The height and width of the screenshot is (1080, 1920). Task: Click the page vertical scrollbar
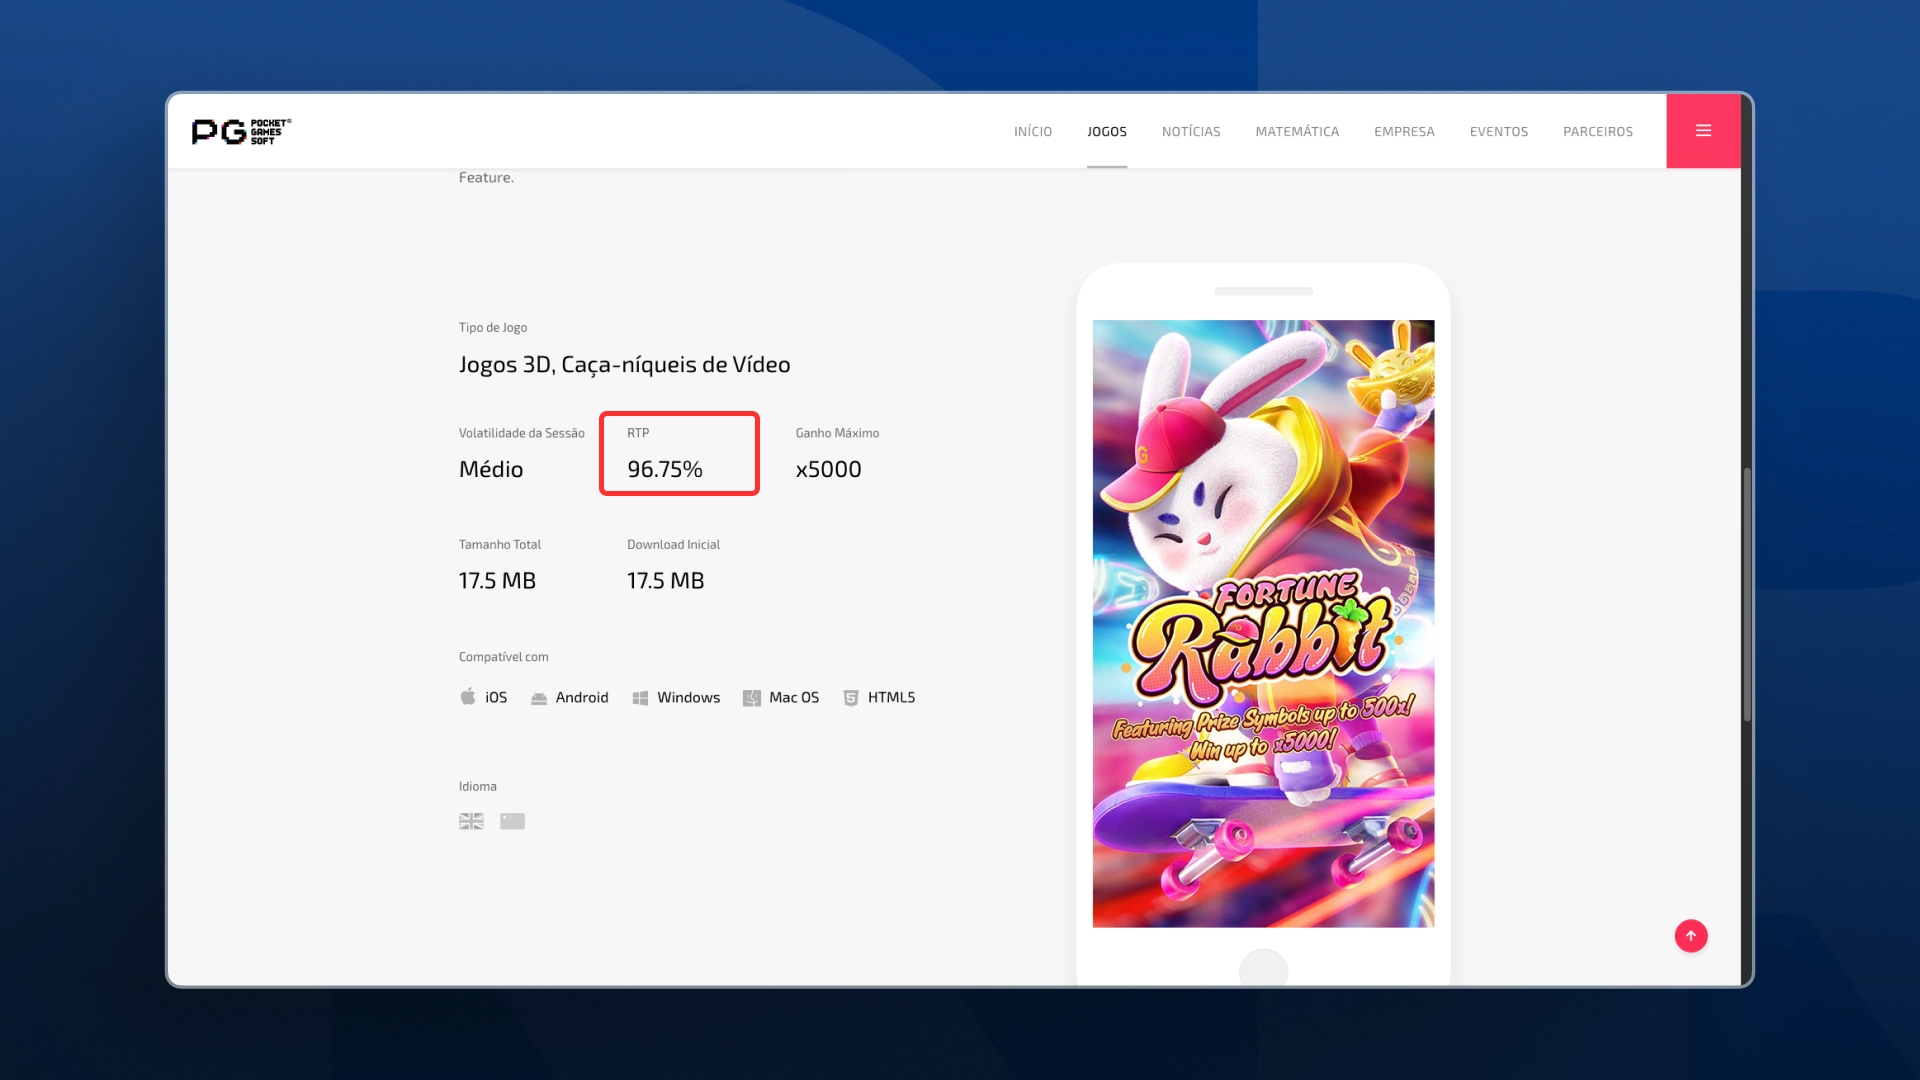click(x=1747, y=594)
